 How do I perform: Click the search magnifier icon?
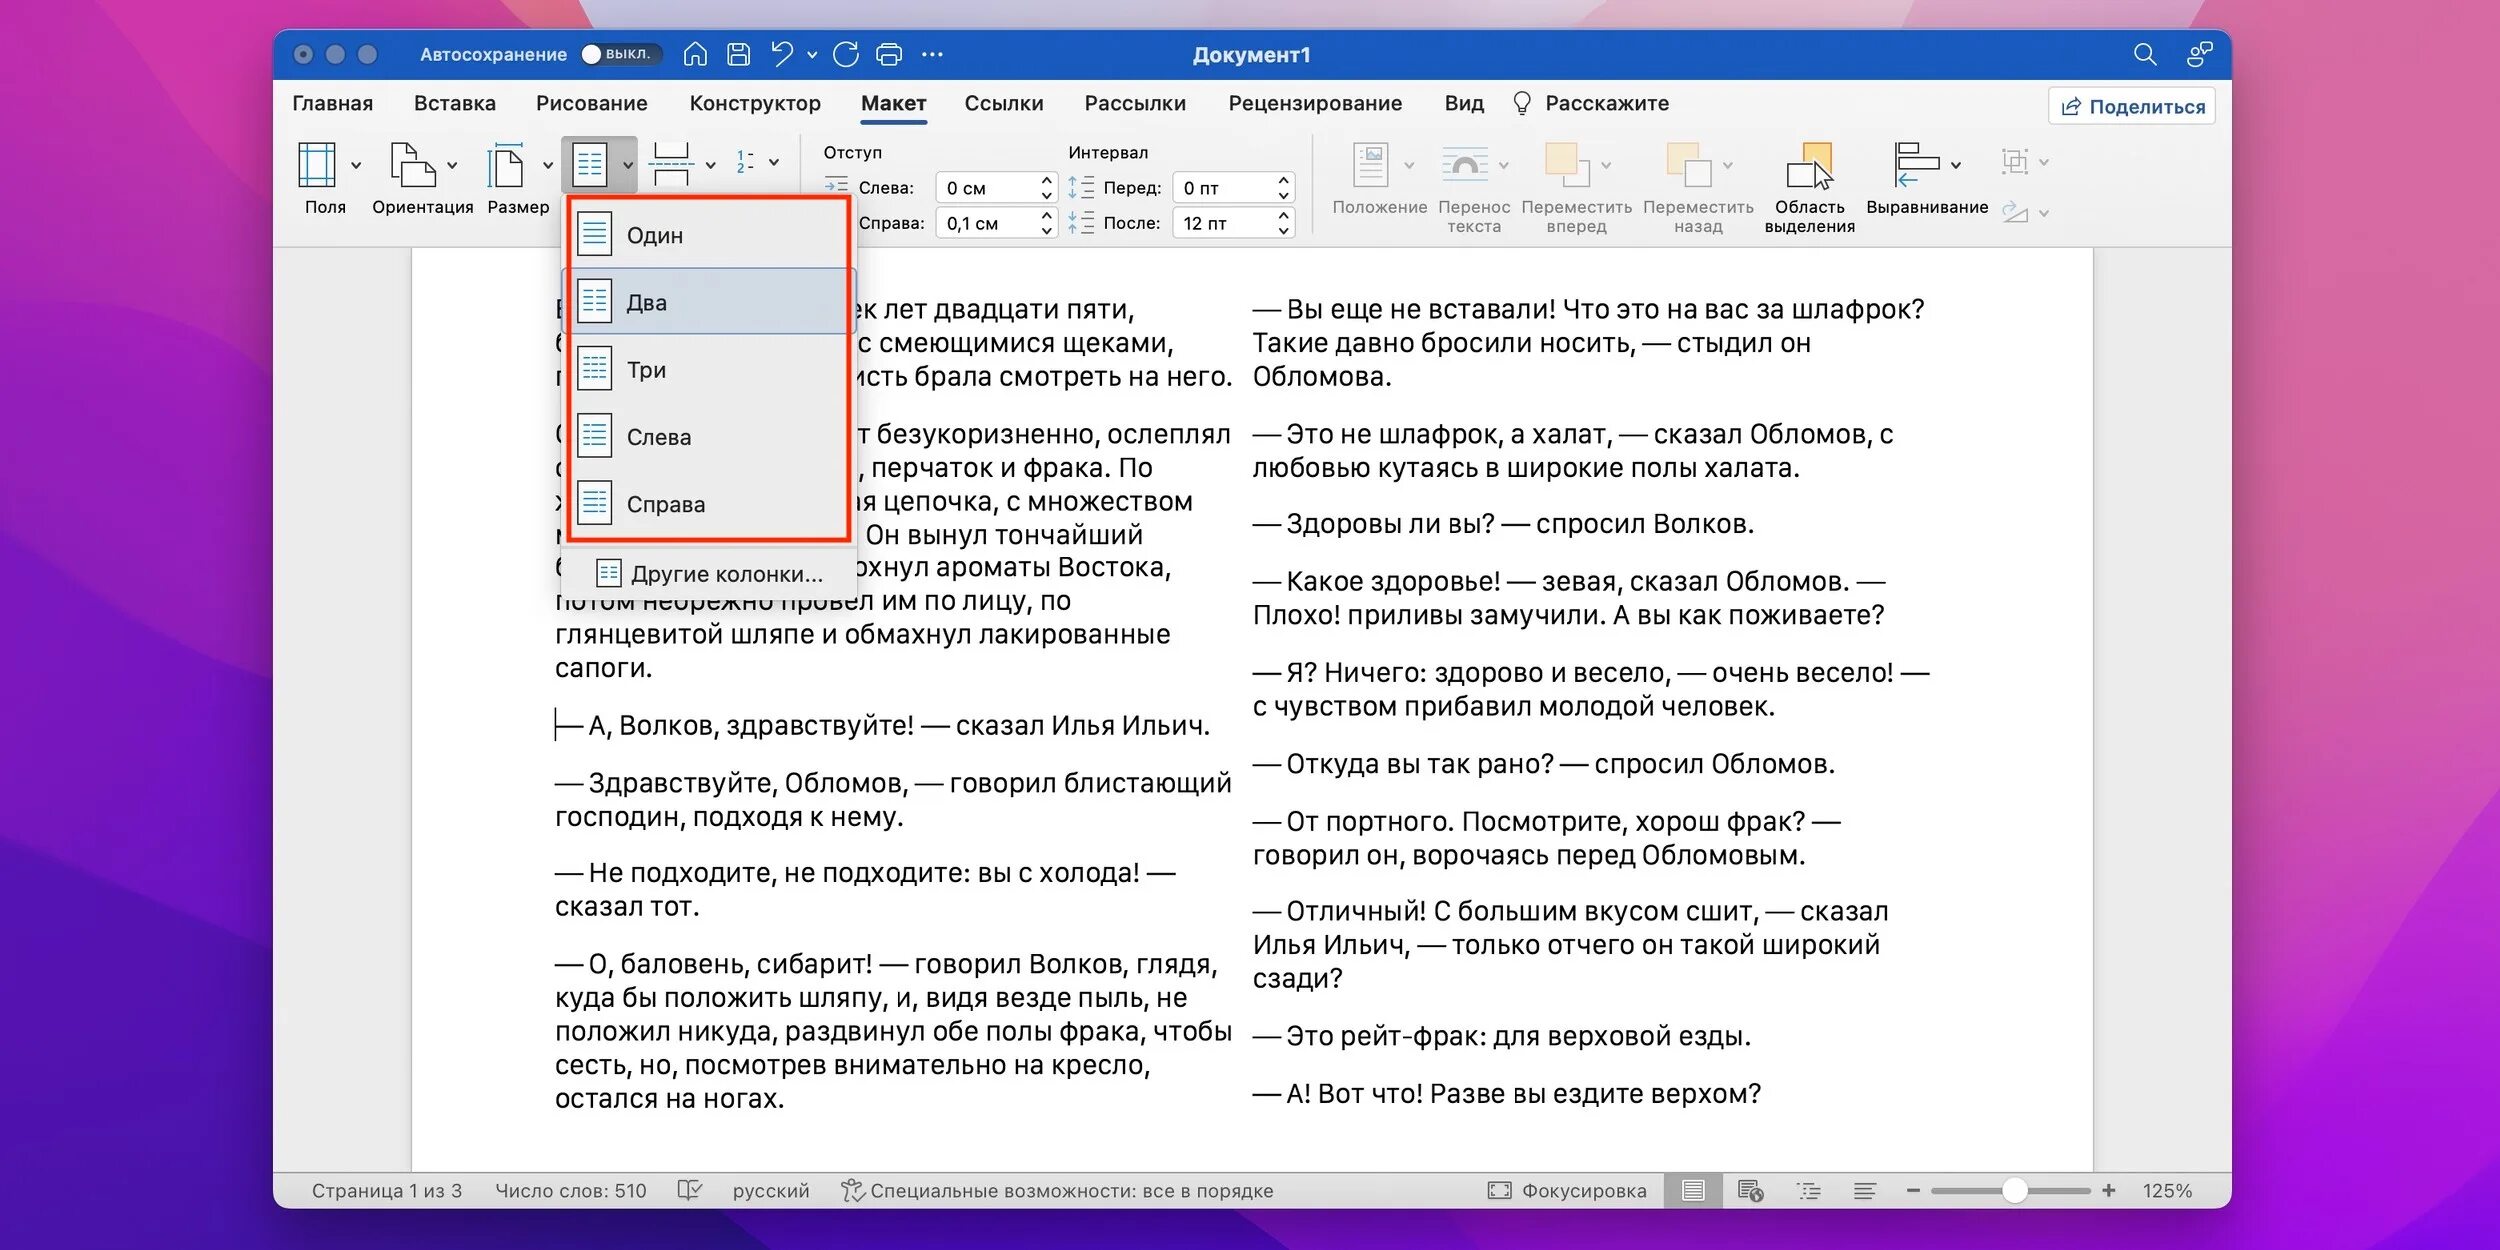pyautogui.click(x=2144, y=54)
